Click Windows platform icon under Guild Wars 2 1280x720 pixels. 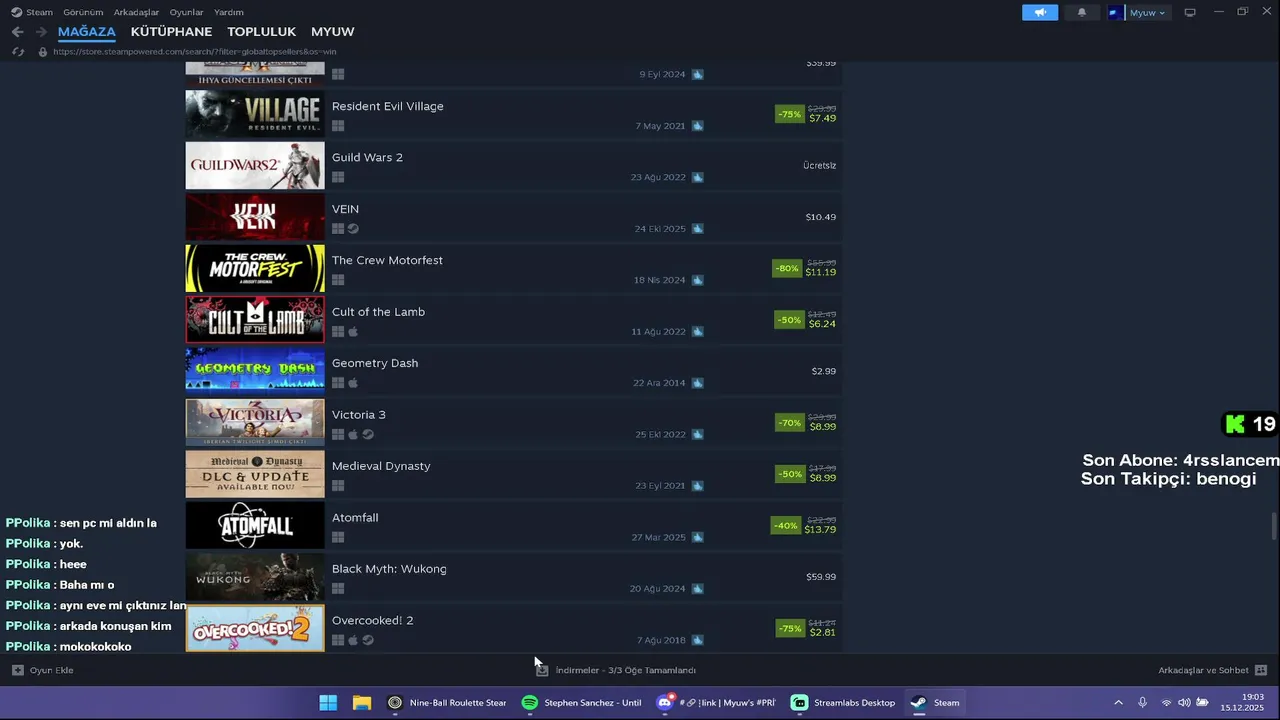tap(338, 177)
